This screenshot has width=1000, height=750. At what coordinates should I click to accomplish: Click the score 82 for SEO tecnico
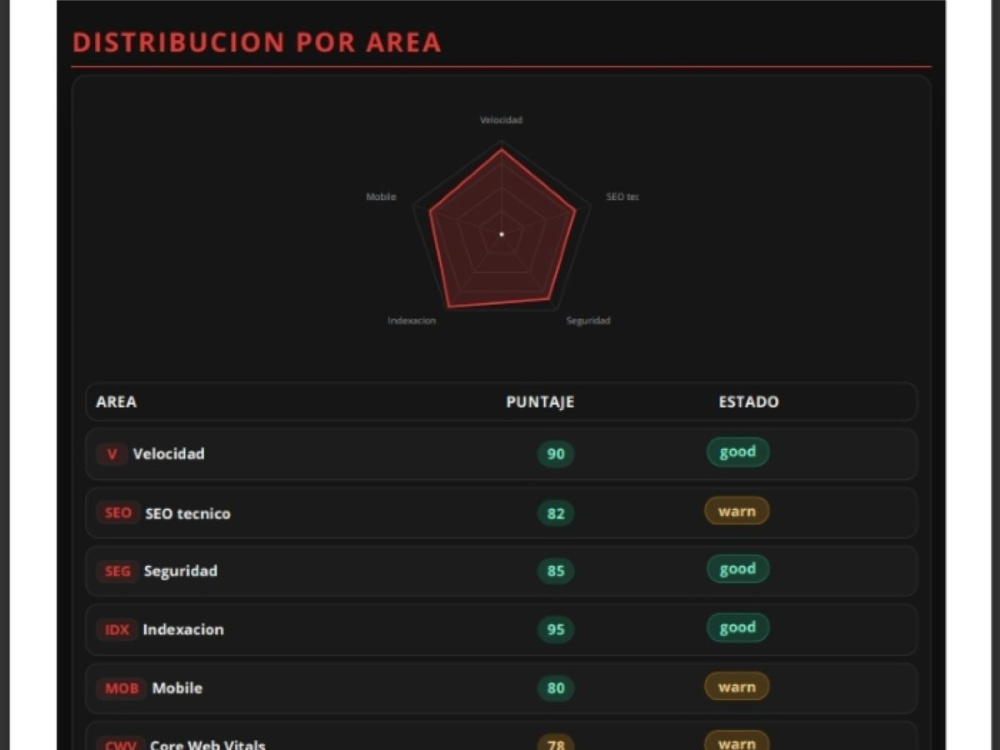[555, 513]
